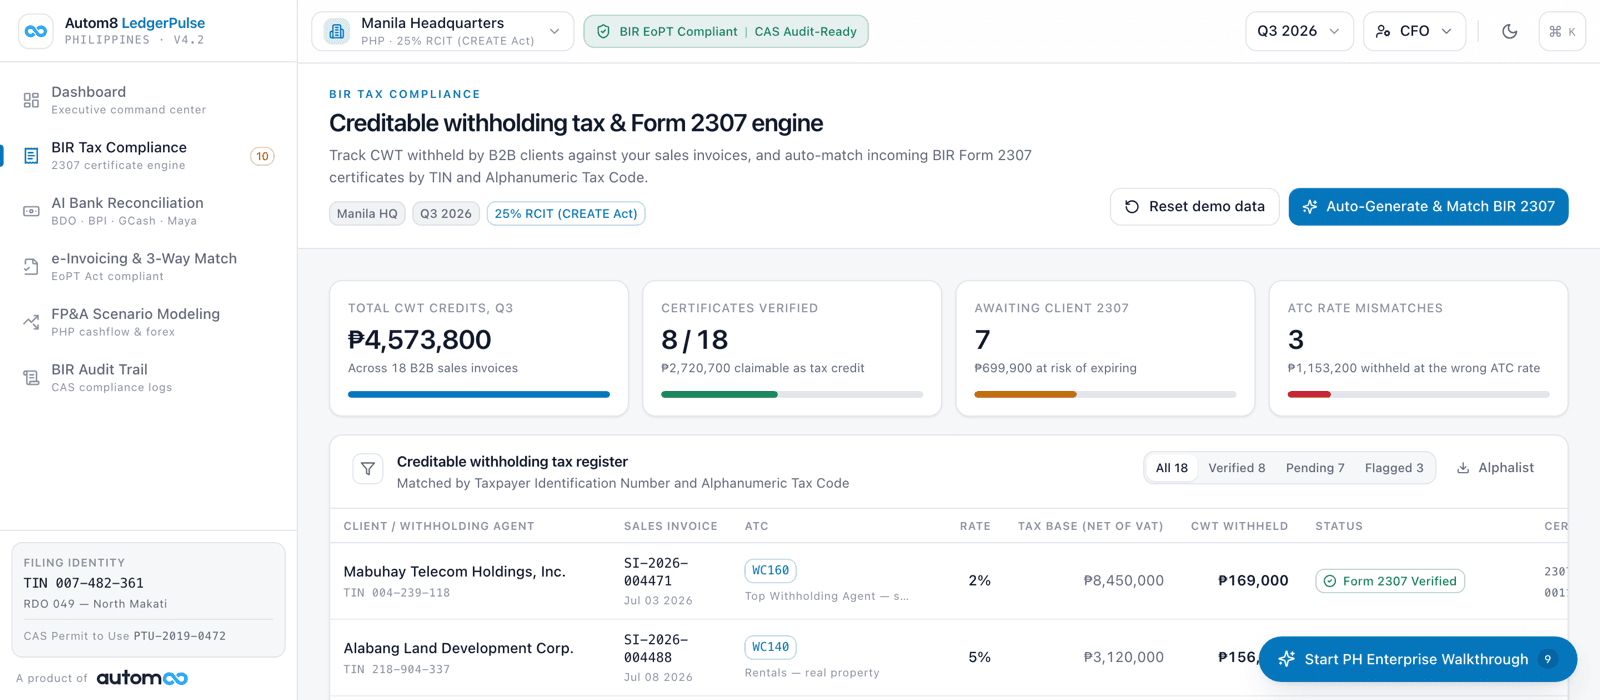Click CAS Permit to Use PTU-2019-0472
The image size is (1600, 700).
pyautogui.click(x=125, y=636)
